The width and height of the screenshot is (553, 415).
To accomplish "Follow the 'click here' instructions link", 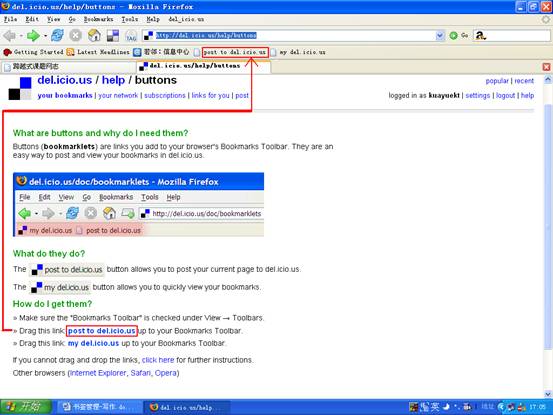I will 158,360.
